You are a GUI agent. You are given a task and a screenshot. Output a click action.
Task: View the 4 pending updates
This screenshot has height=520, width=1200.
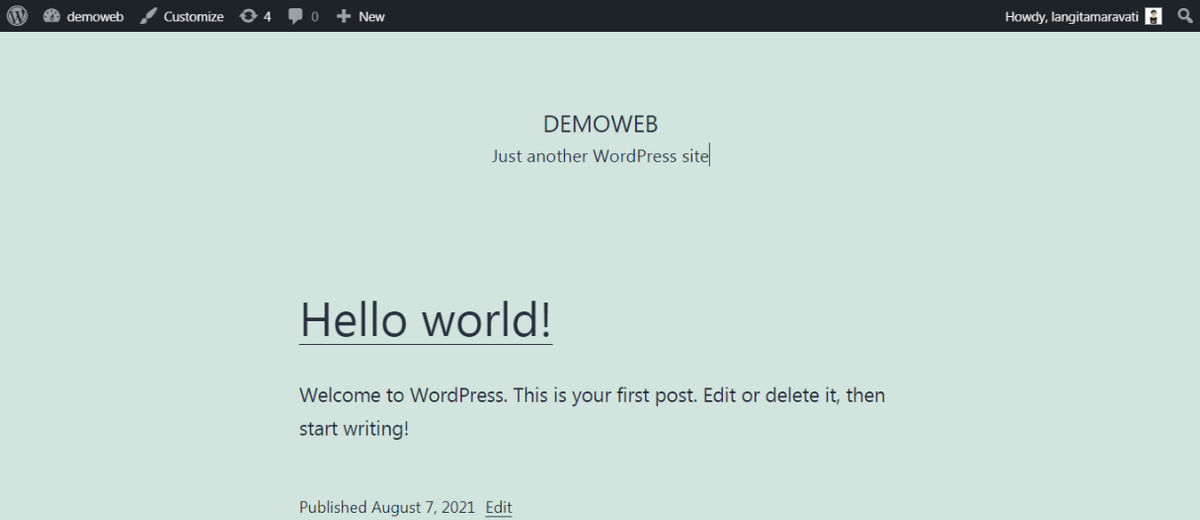click(x=255, y=16)
